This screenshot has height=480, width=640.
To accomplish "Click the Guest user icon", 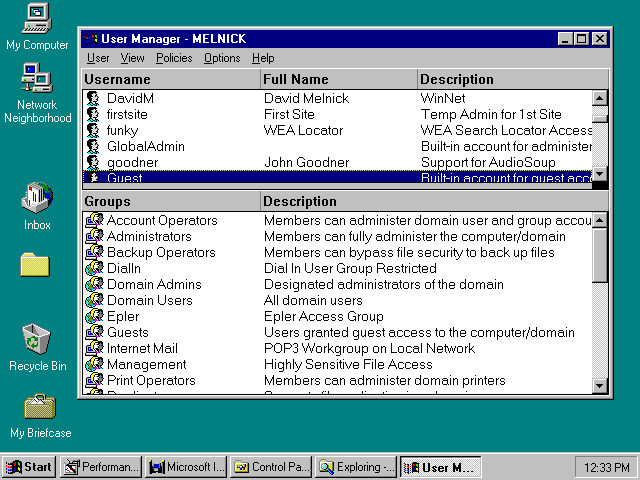I will coord(93,177).
